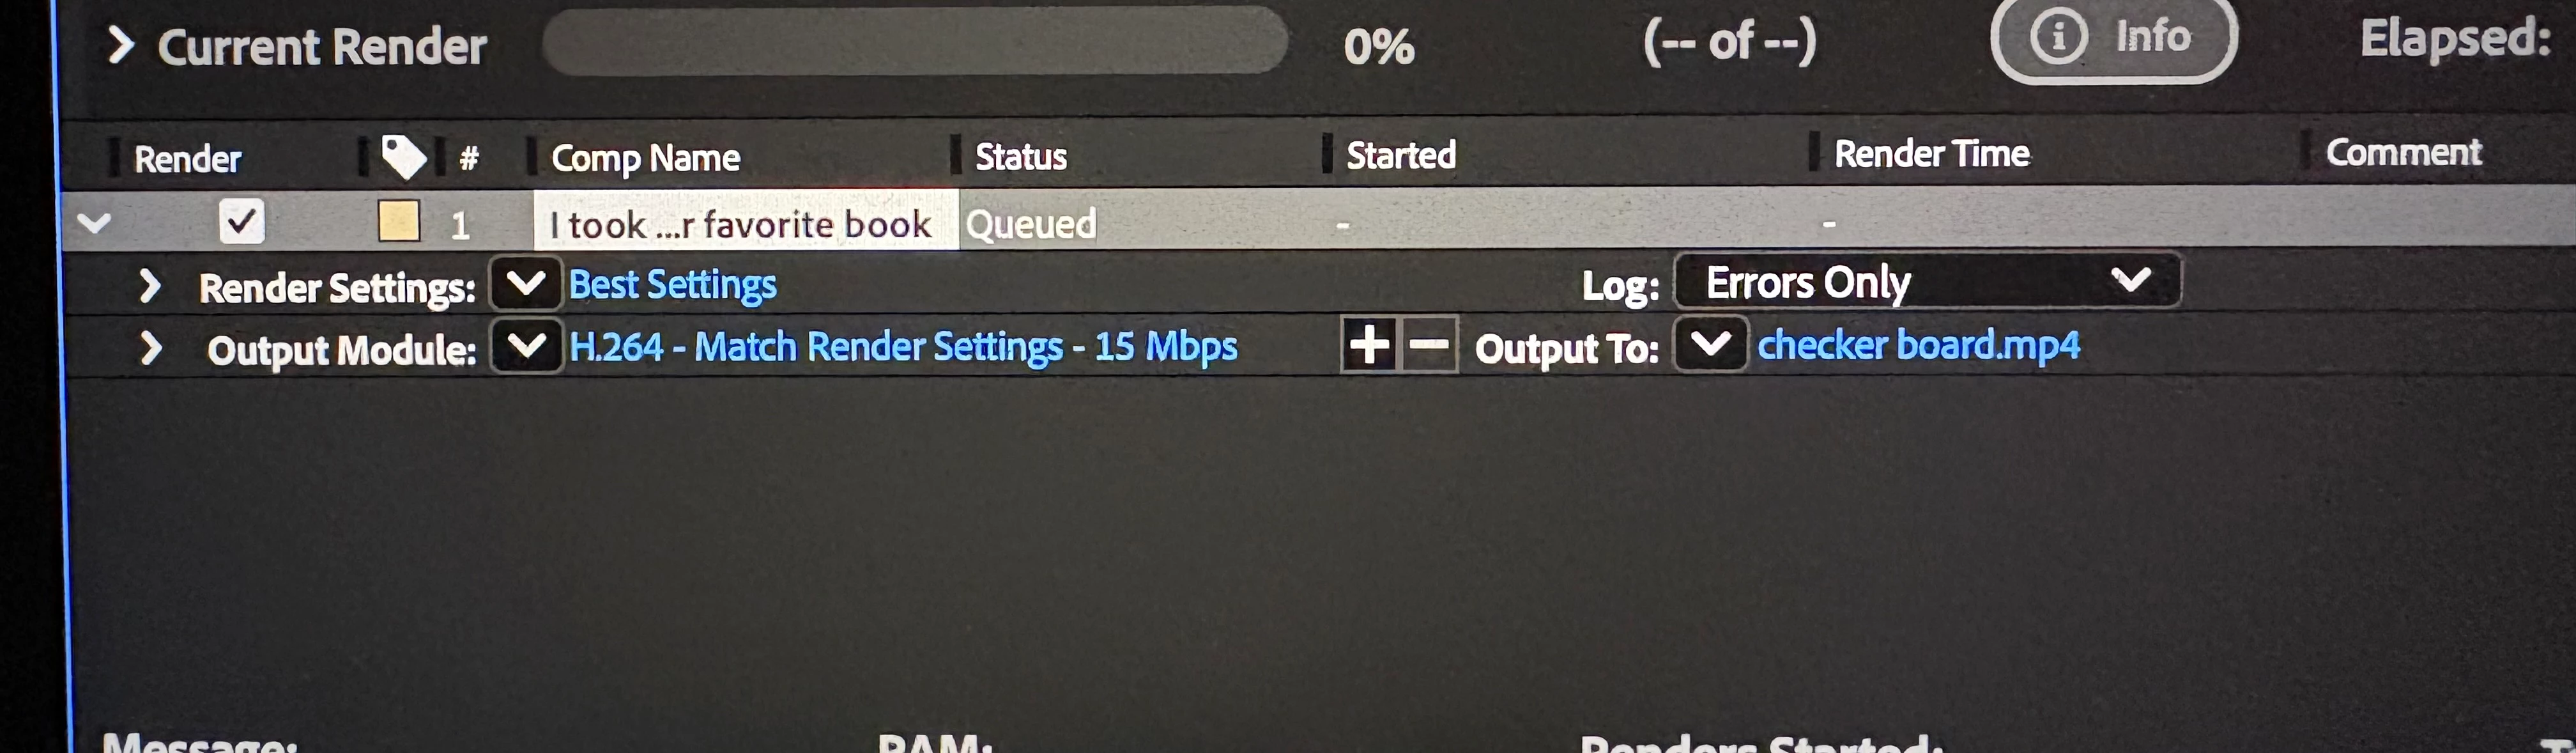Expand the Output Module details arrow

coord(150,348)
